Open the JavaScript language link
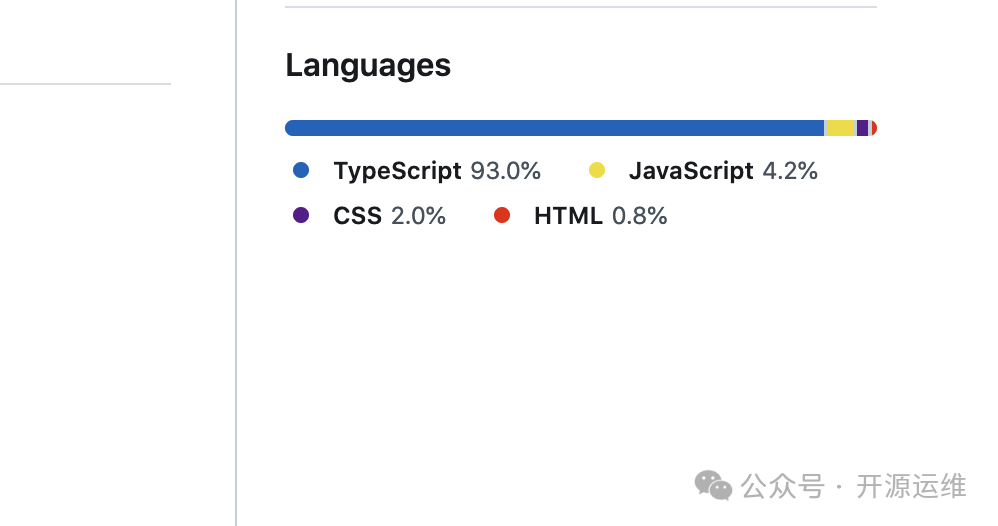 (x=690, y=171)
